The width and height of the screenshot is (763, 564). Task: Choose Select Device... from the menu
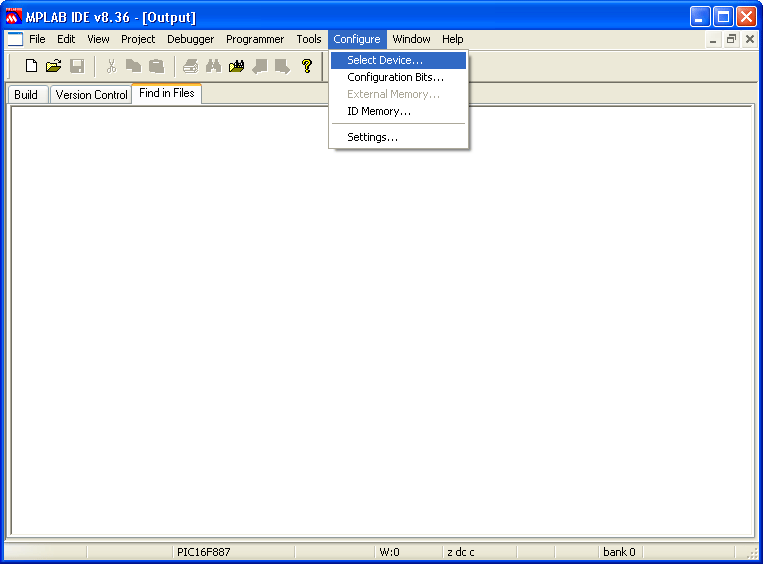tap(398, 60)
